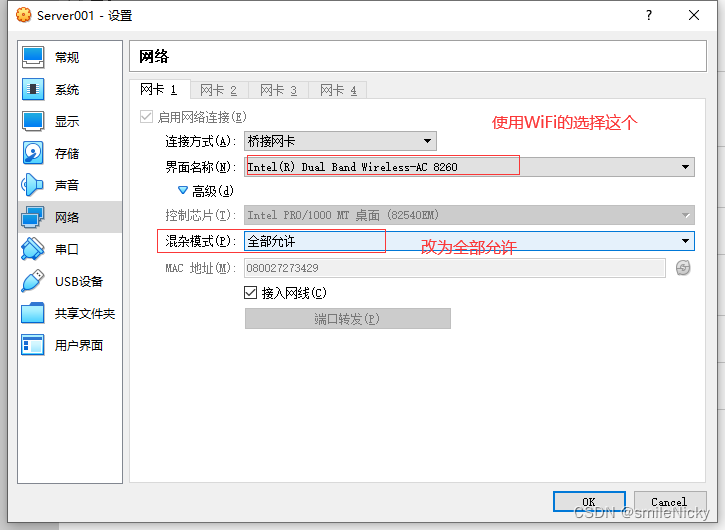Regenerate MAC address with refresh icon
Viewport: 725px width, 530px height.
[683, 268]
